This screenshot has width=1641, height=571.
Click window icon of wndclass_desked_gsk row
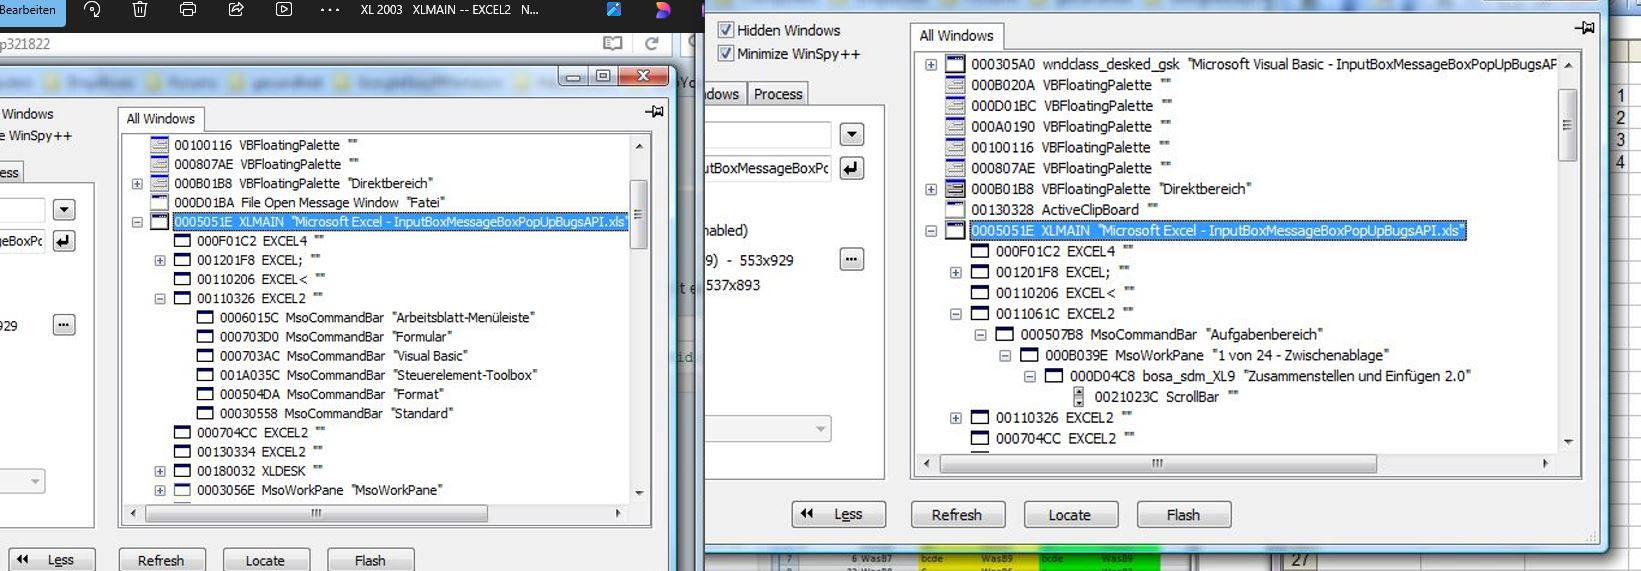tap(955, 64)
